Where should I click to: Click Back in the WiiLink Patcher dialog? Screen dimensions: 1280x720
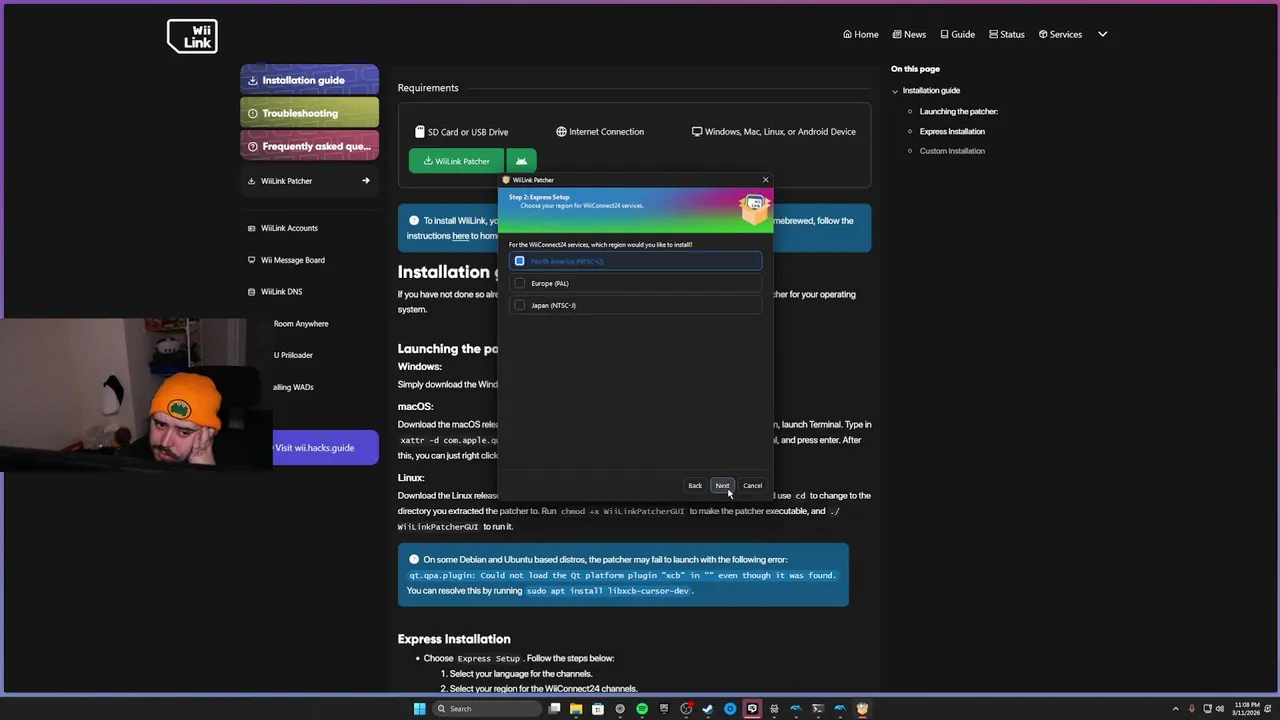point(695,486)
